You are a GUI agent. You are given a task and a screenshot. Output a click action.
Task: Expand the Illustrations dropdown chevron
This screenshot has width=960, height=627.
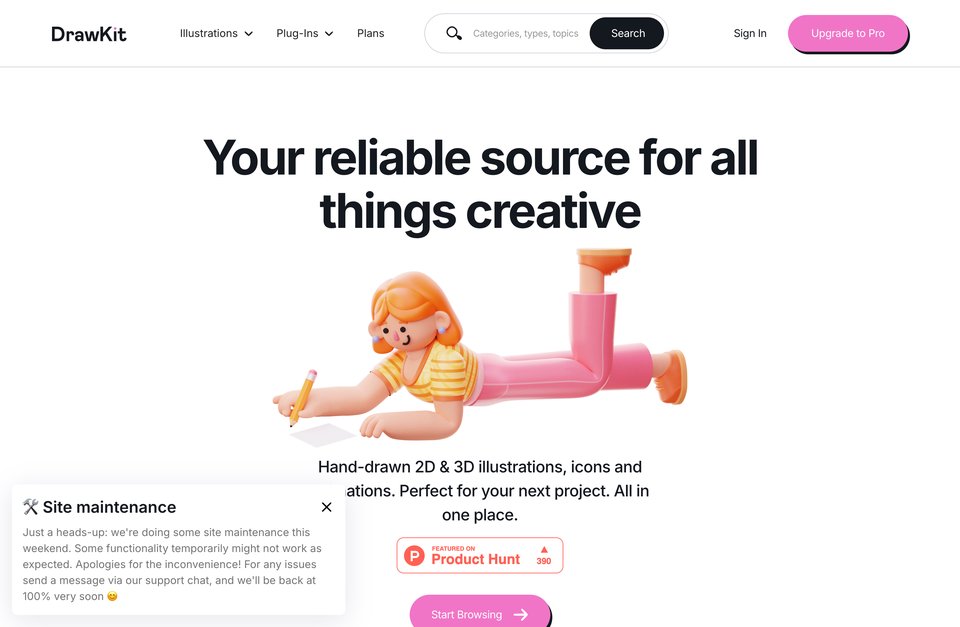[x=249, y=34]
